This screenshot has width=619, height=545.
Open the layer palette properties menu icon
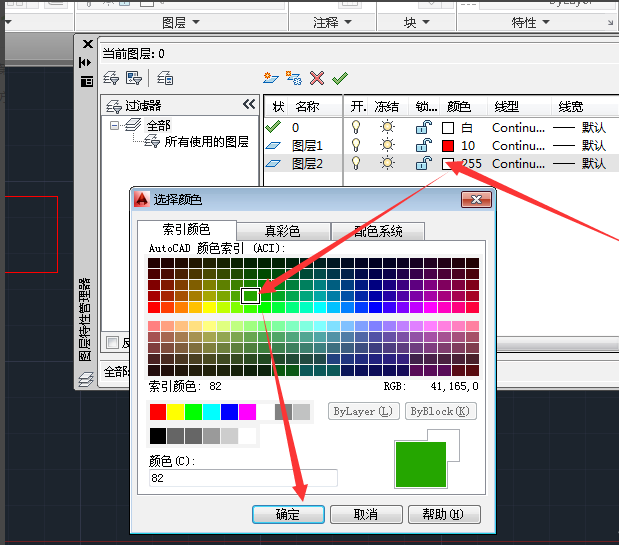(x=86, y=81)
